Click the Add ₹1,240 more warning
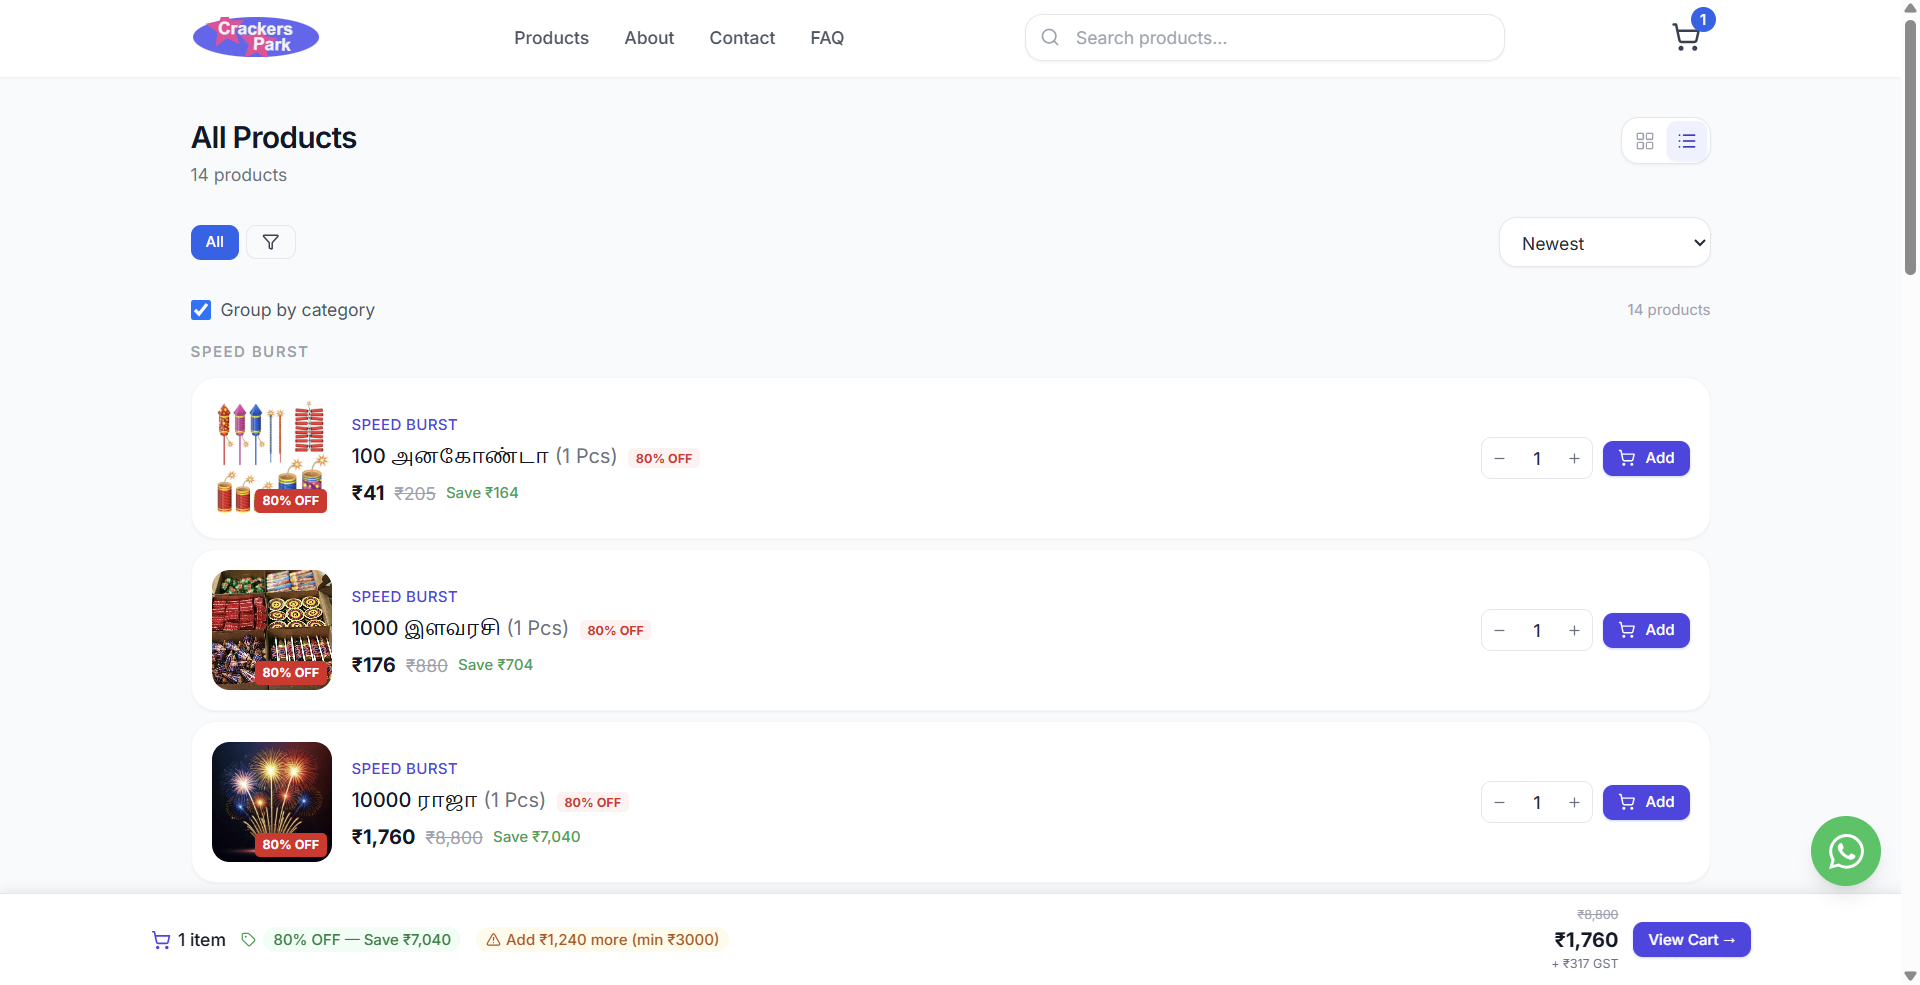 [x=603, y=940]
